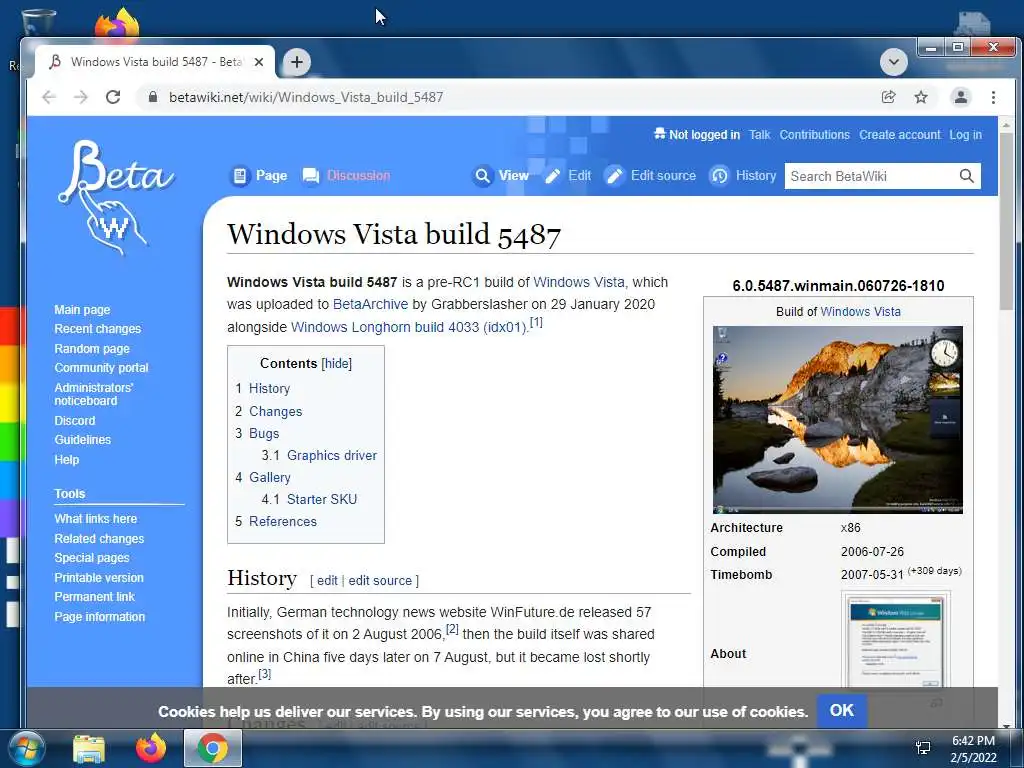Image resolution: width=1024 pixels, height=768 pixels.
Task: Jump to Graphics driver in contents
Action: click(x=332, y=455)
